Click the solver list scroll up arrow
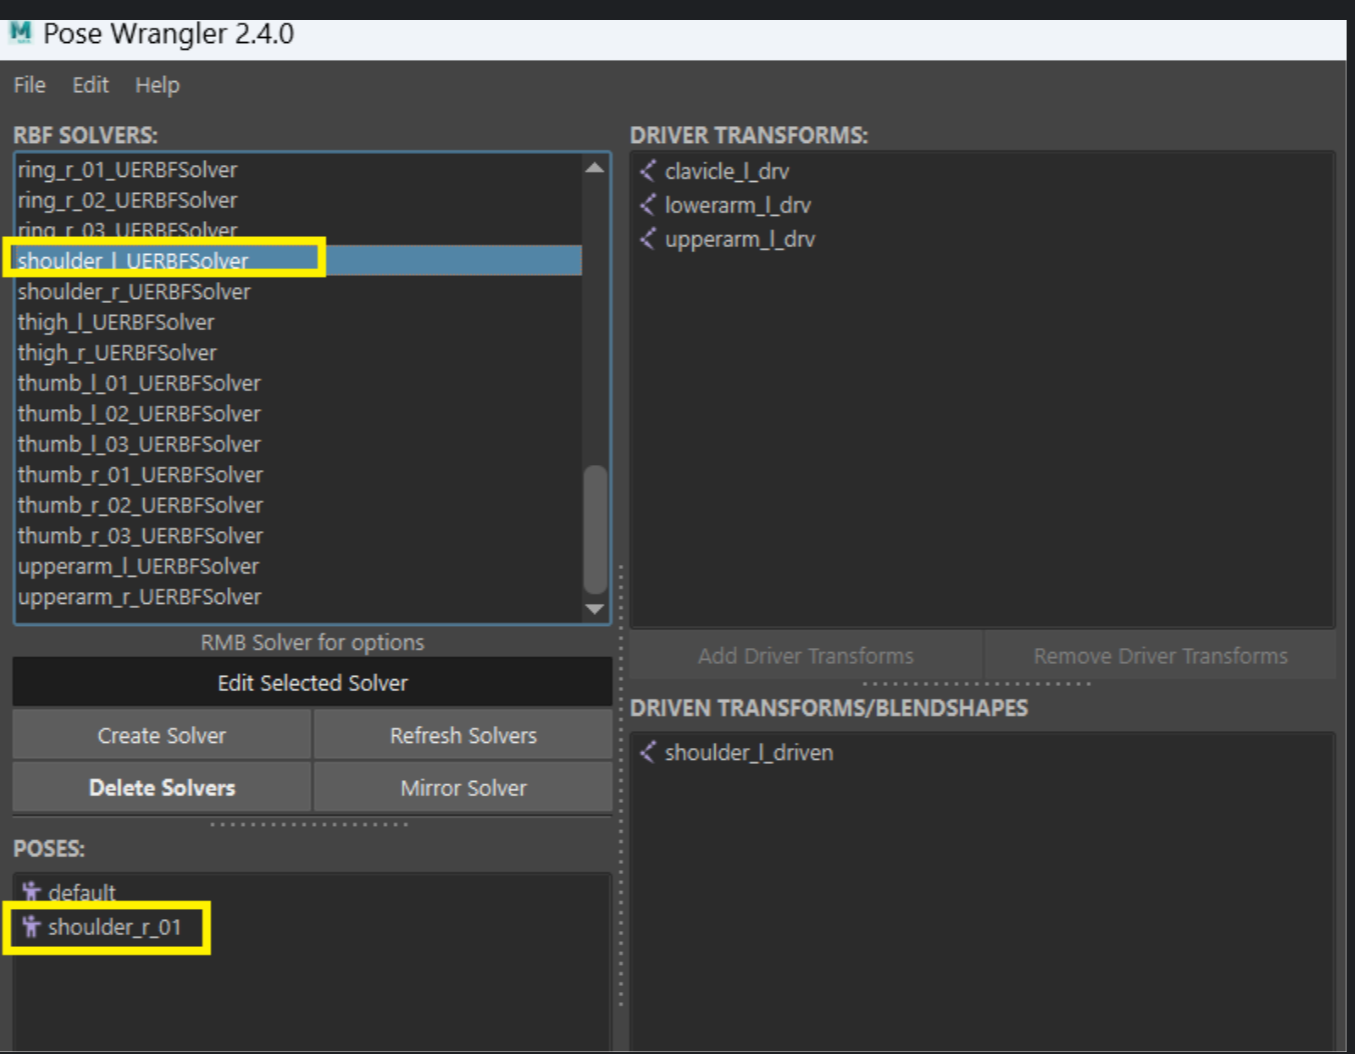Image resolution: width=1355 pixels, height=1054 pixels. pyautogui.click(x=595, y=167)
